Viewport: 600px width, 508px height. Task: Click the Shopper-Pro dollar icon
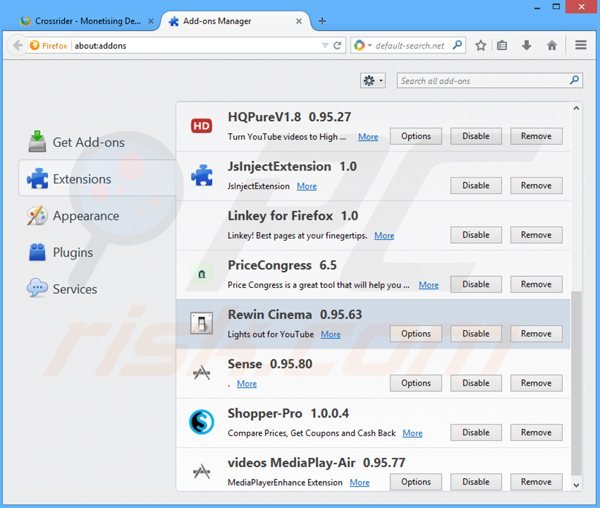pos(202,422)
